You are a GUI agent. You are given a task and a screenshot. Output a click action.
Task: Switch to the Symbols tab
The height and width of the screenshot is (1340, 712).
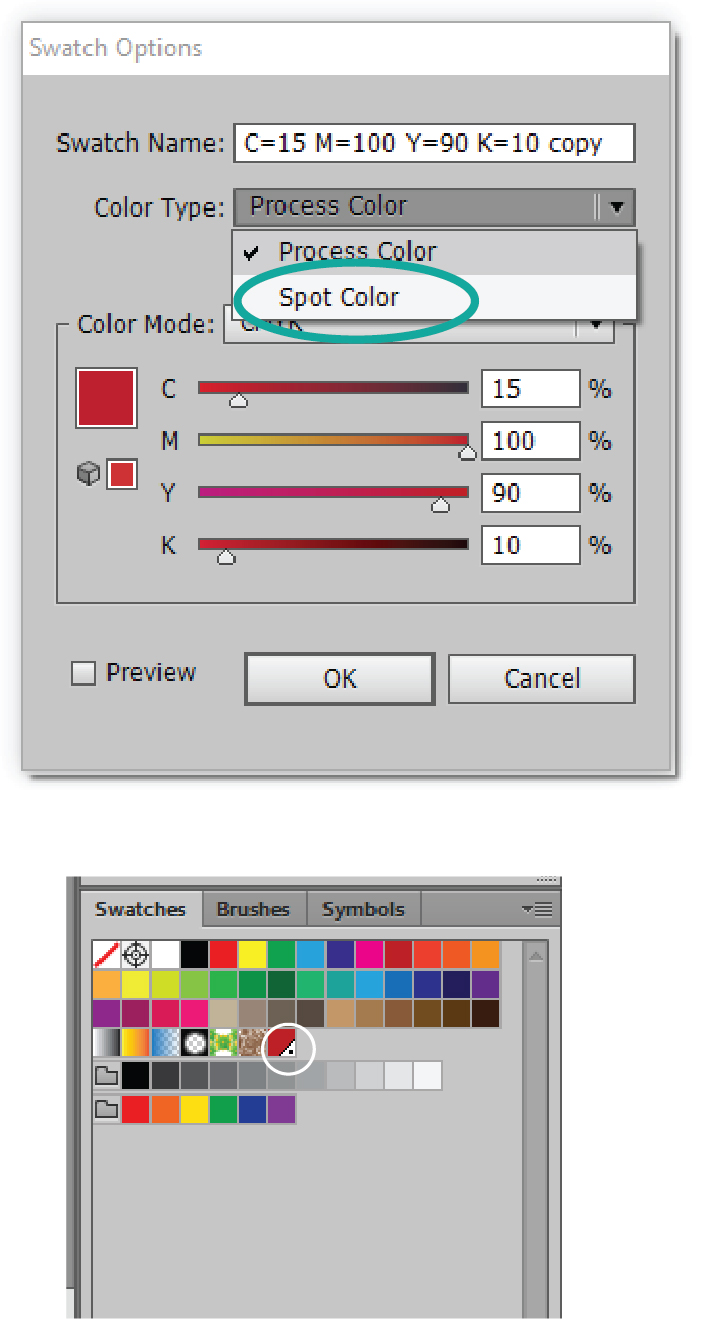pos(363,909)
